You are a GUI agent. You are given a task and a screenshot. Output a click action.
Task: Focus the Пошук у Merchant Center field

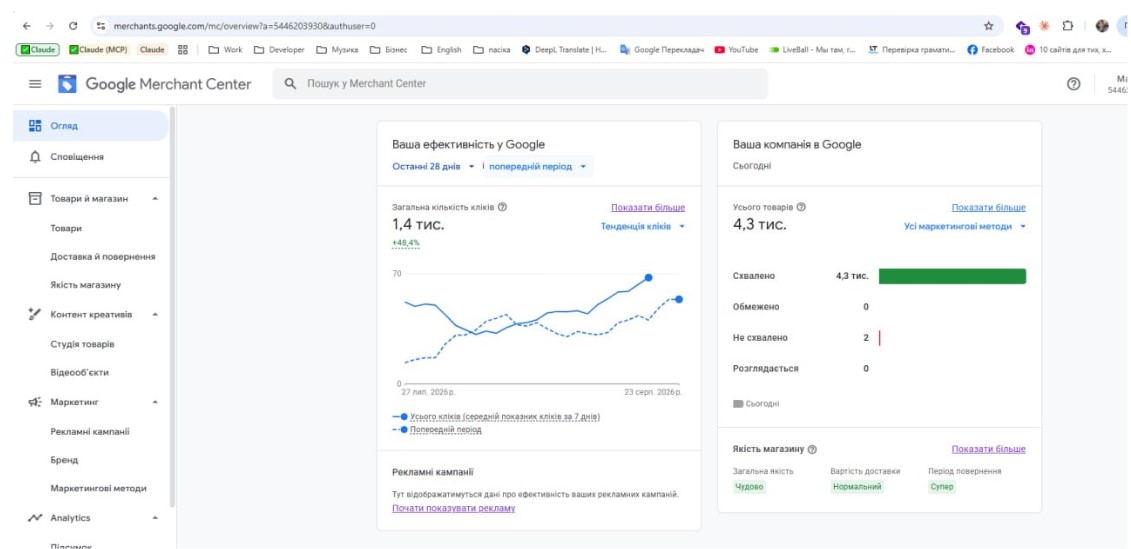pos(520,84)
